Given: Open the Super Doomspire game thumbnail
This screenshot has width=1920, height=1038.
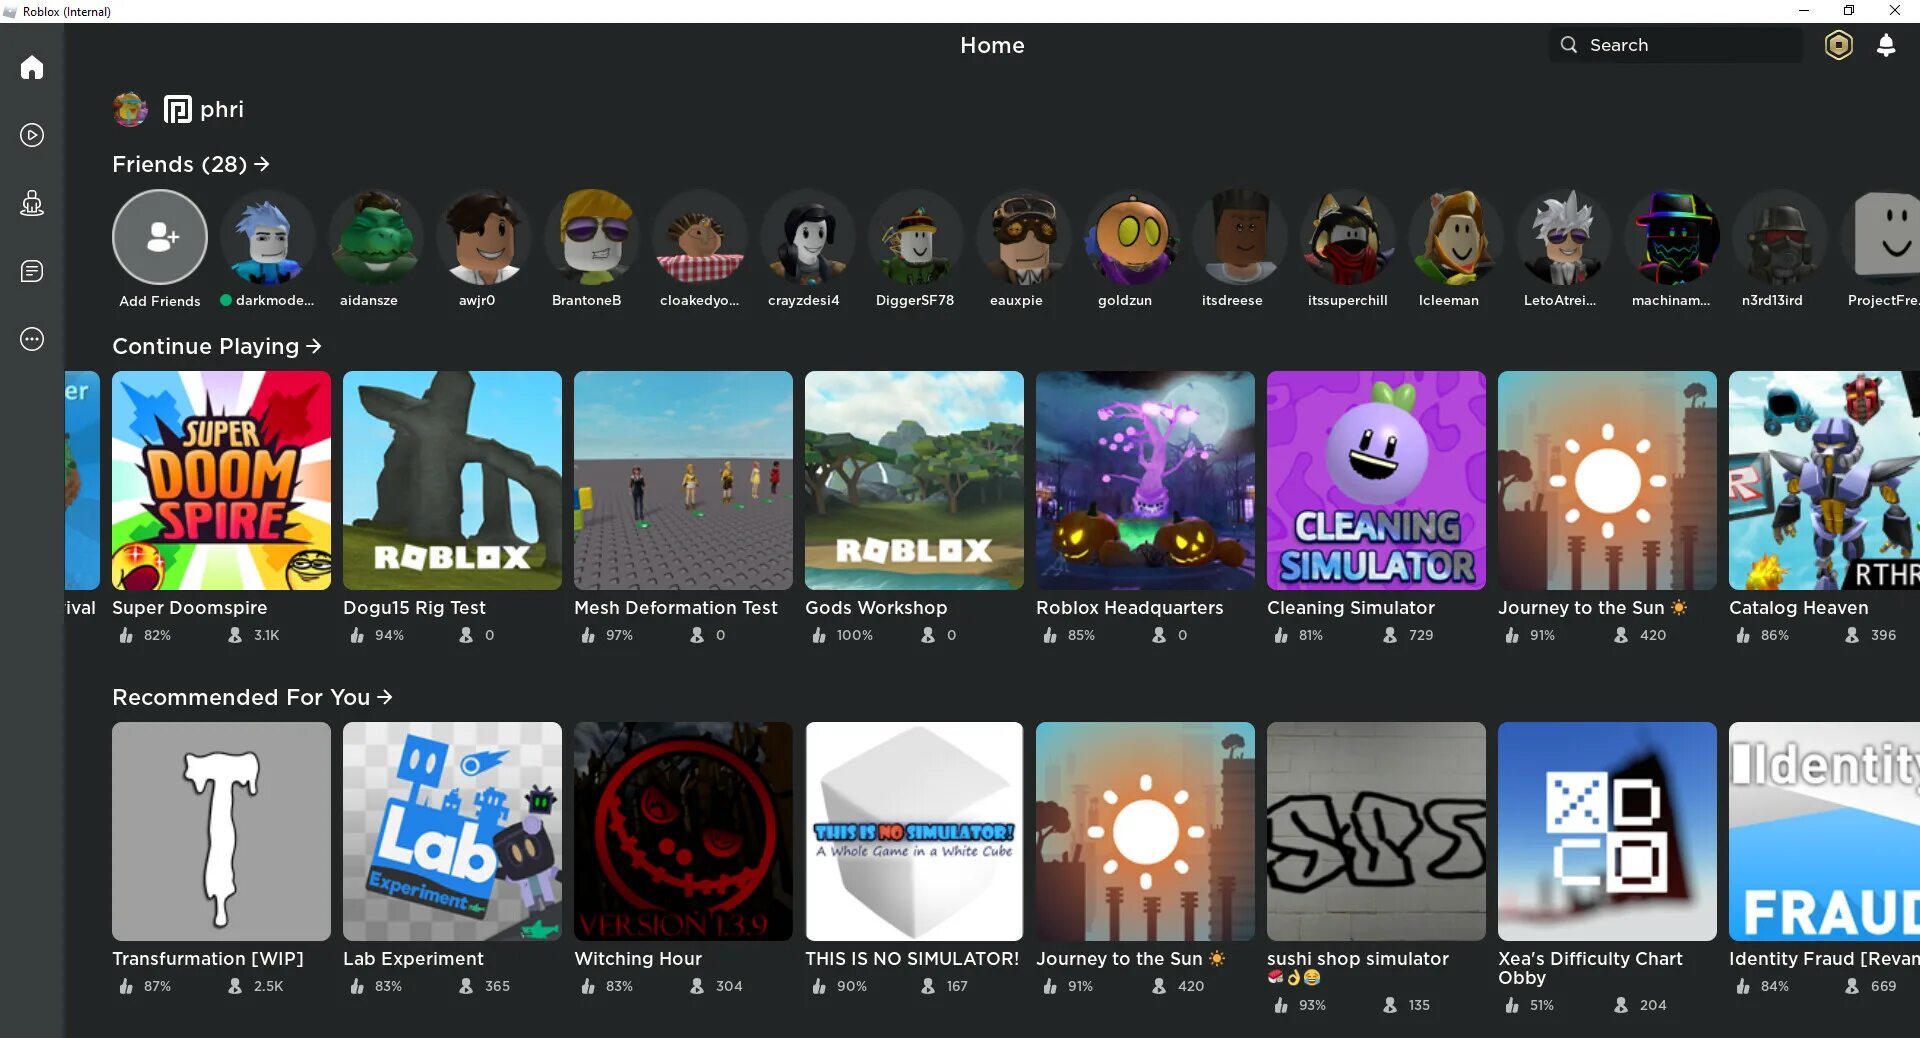Looking at the screenshot, I should [x=221, y=480].
